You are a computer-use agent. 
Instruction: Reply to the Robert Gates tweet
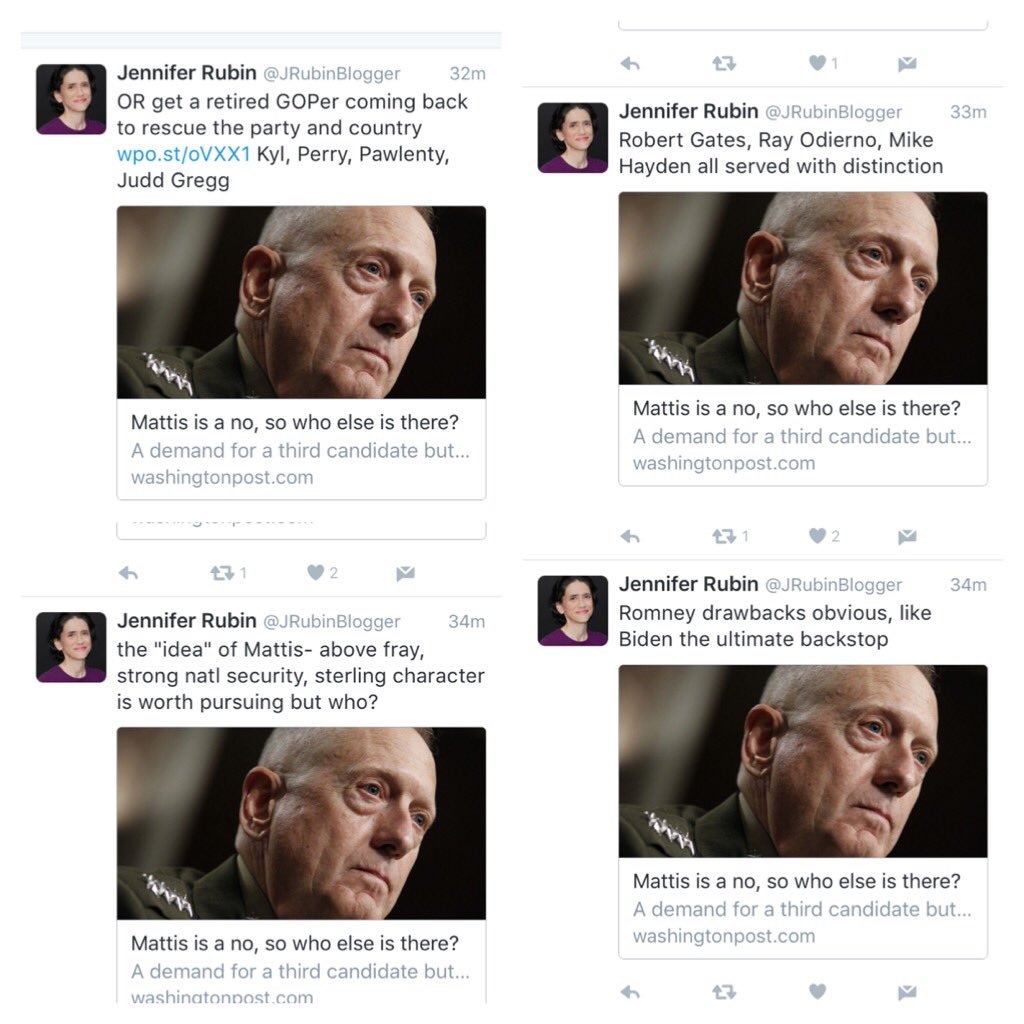630,537
